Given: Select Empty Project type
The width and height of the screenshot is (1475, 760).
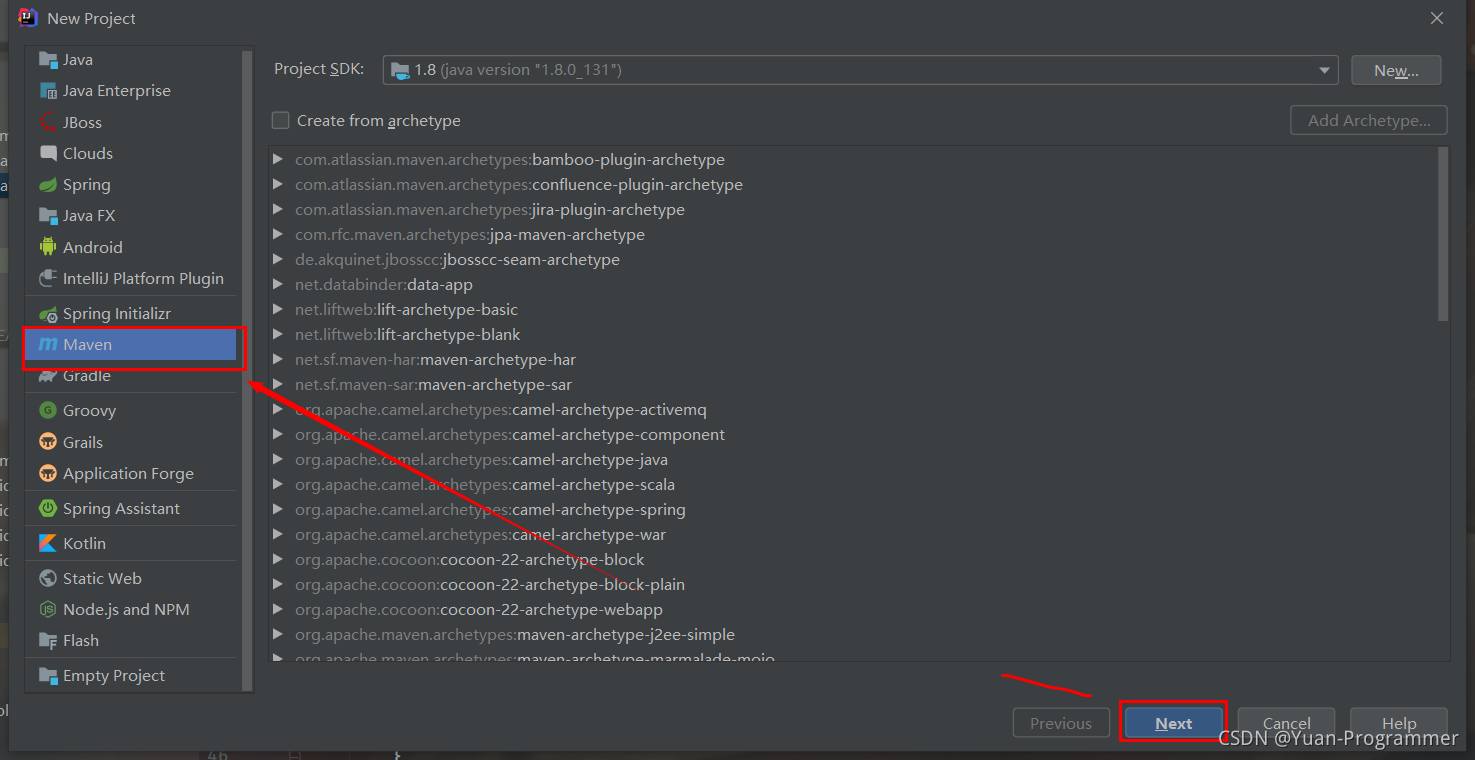Looking at the screenshot, I should click(132, 676).
